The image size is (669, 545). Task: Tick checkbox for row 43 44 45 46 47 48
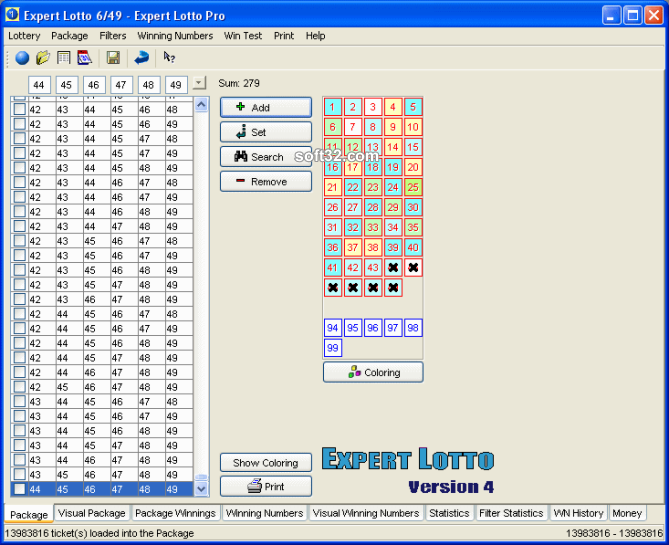tap(19, 401)
